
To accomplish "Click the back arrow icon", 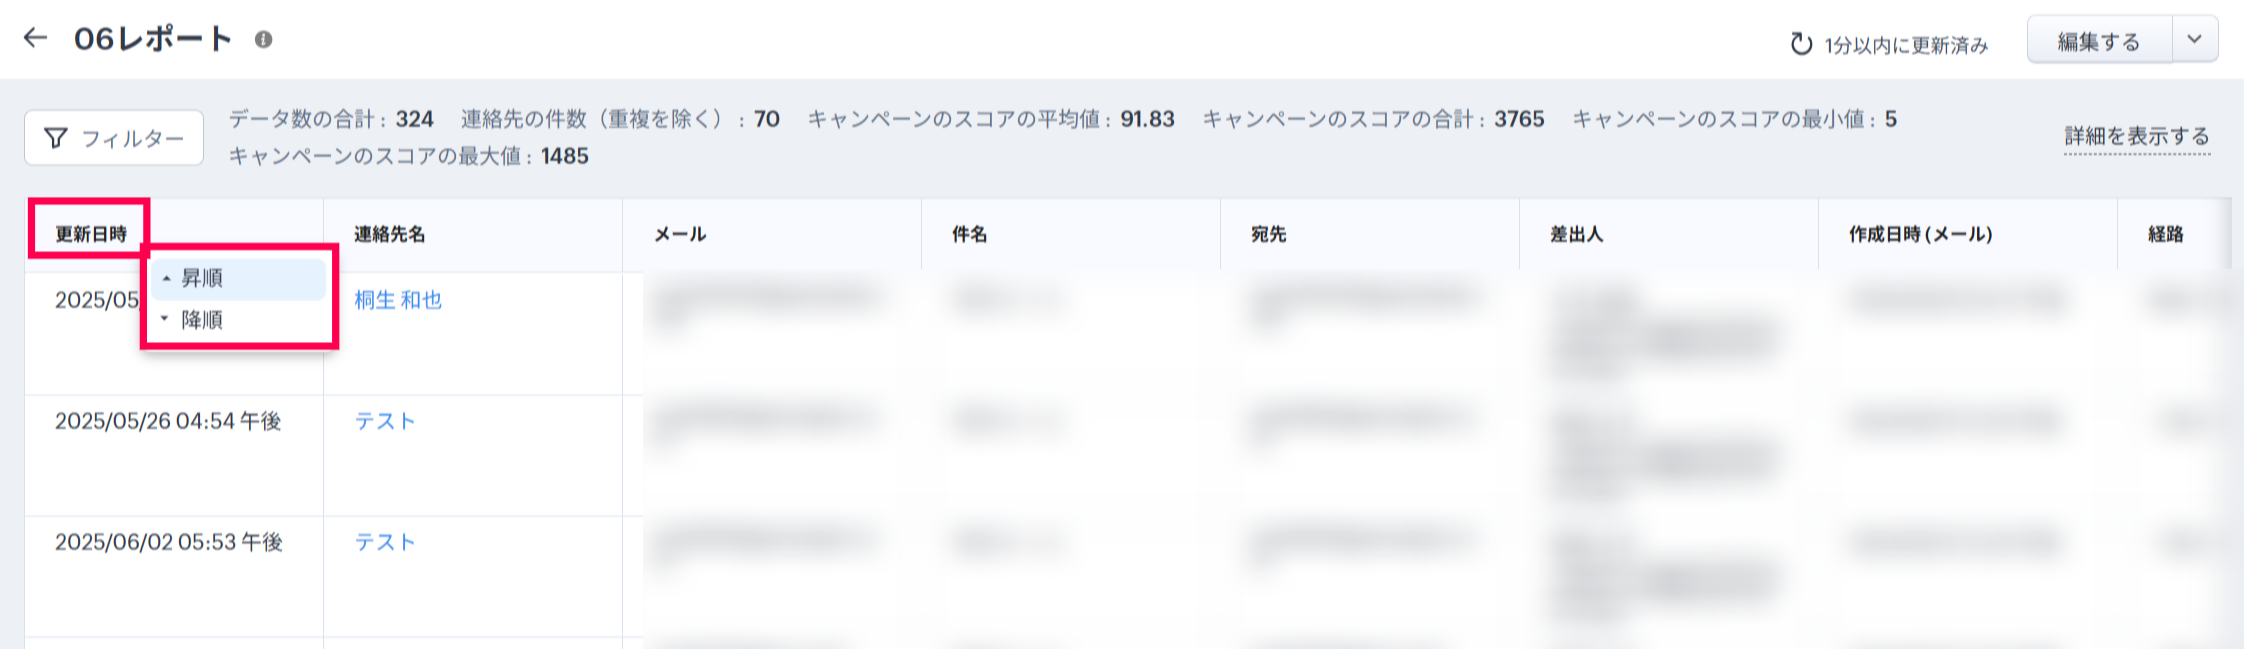I will (x=36, y=39).
